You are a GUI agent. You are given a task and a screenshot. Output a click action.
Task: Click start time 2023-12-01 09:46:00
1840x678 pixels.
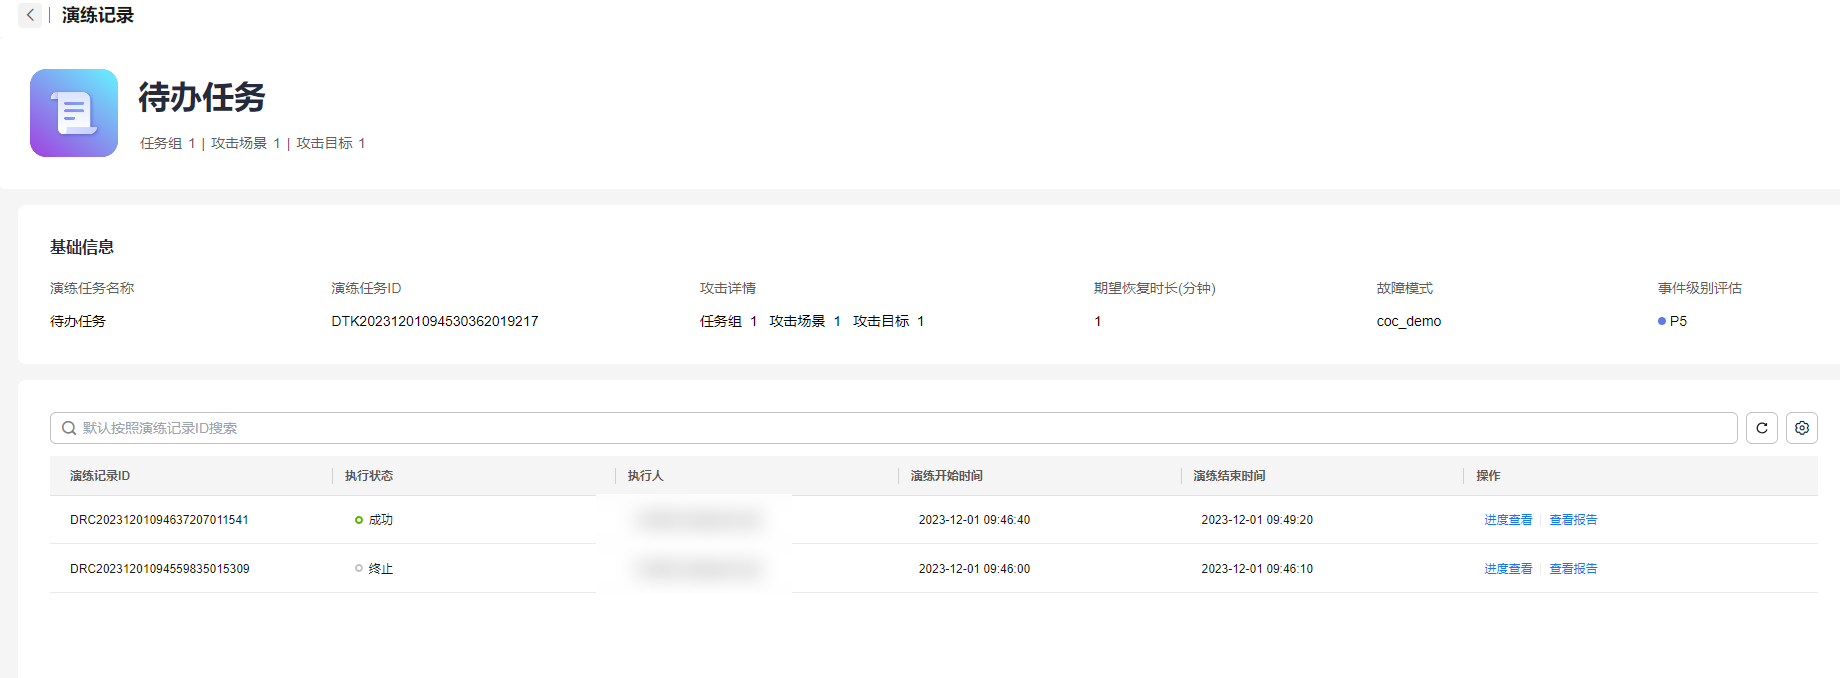click(974, 569)
